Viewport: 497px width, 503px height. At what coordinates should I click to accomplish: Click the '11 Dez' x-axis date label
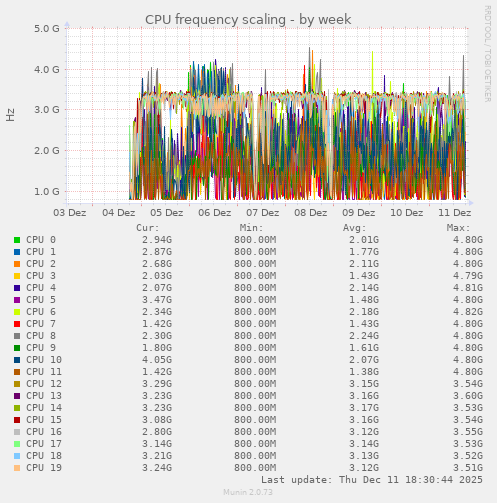click(455, 213)
